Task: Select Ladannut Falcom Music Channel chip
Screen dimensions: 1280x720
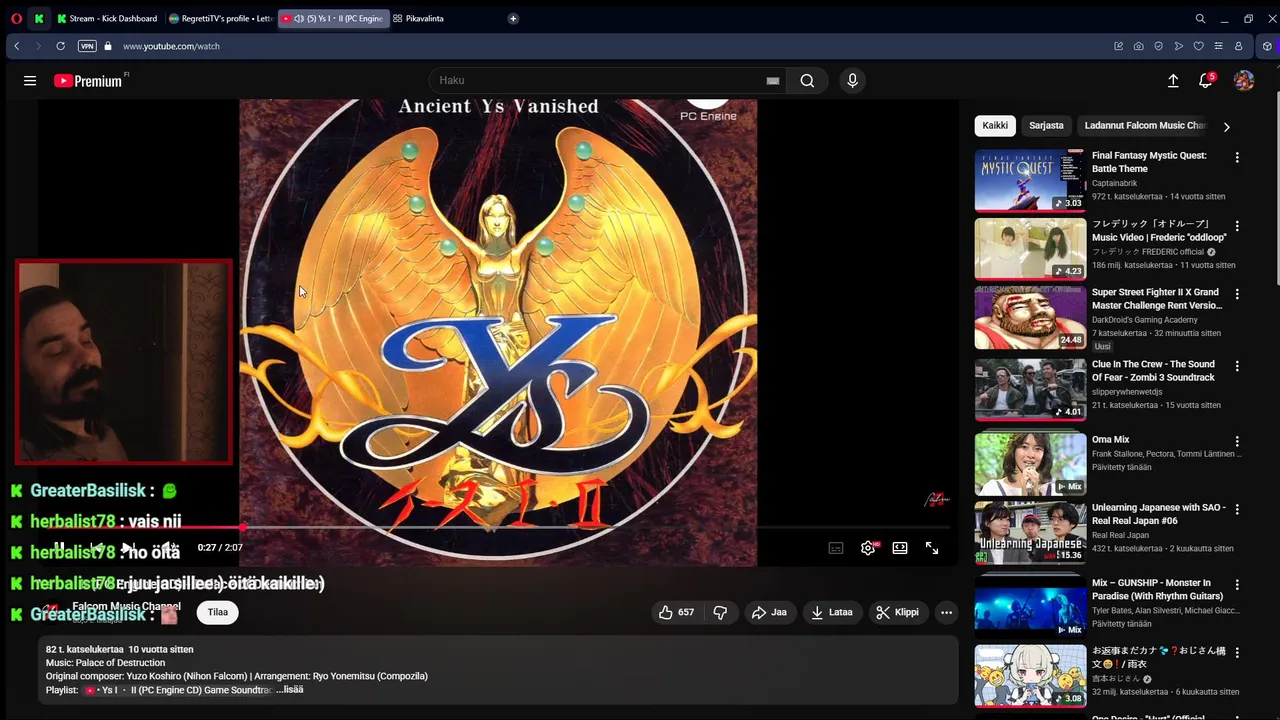Action: point(1146,126)
